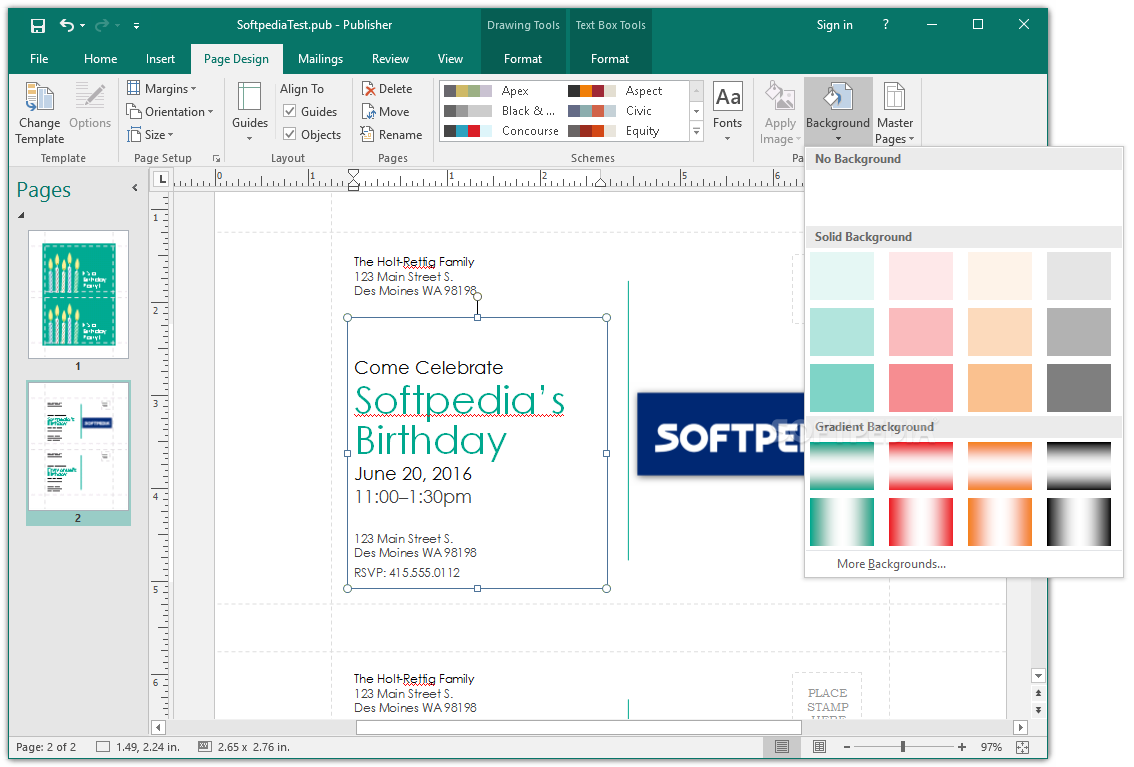Viewport: 1134px width, 767px height.
Task: Click the zoom out minus icon
Action: pyautogui.click(x=846, y=747)
